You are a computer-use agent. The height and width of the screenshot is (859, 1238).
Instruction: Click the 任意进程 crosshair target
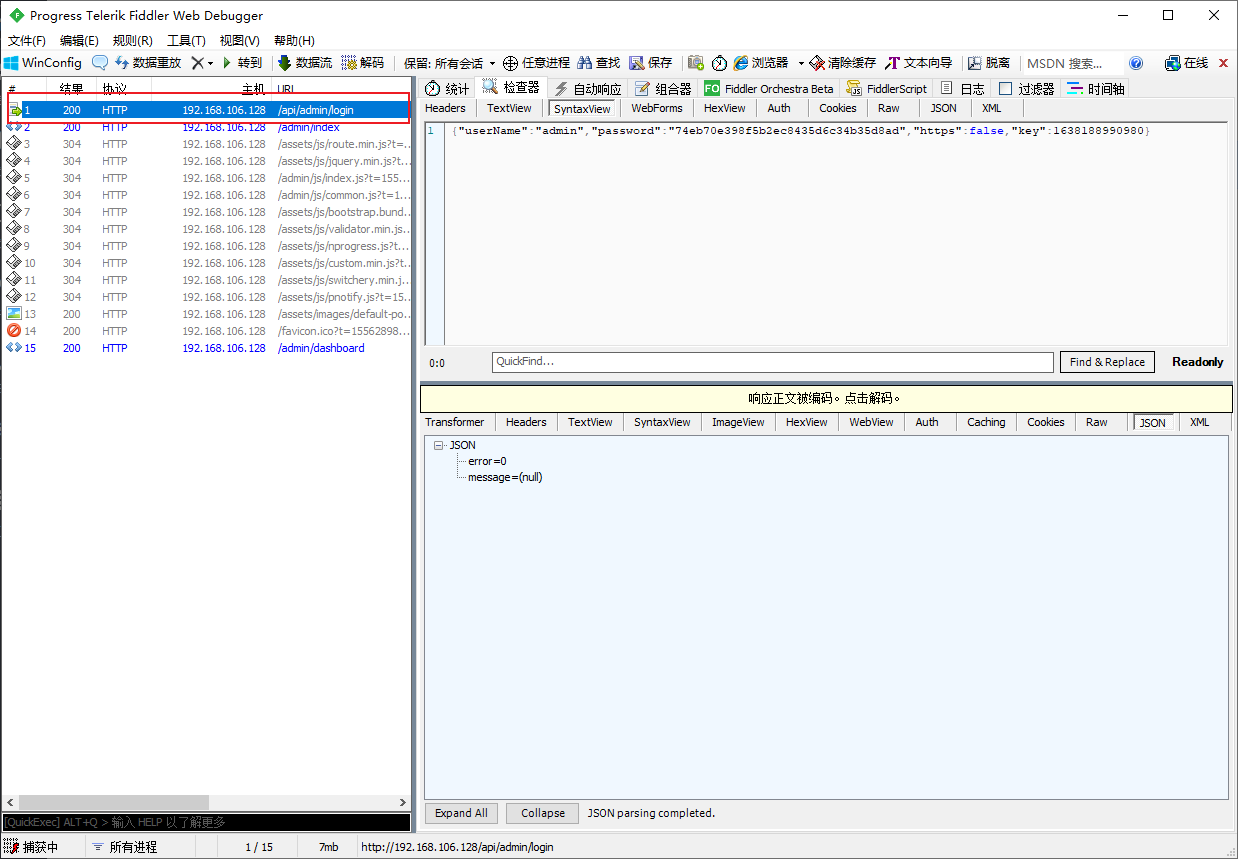[536, 63]
